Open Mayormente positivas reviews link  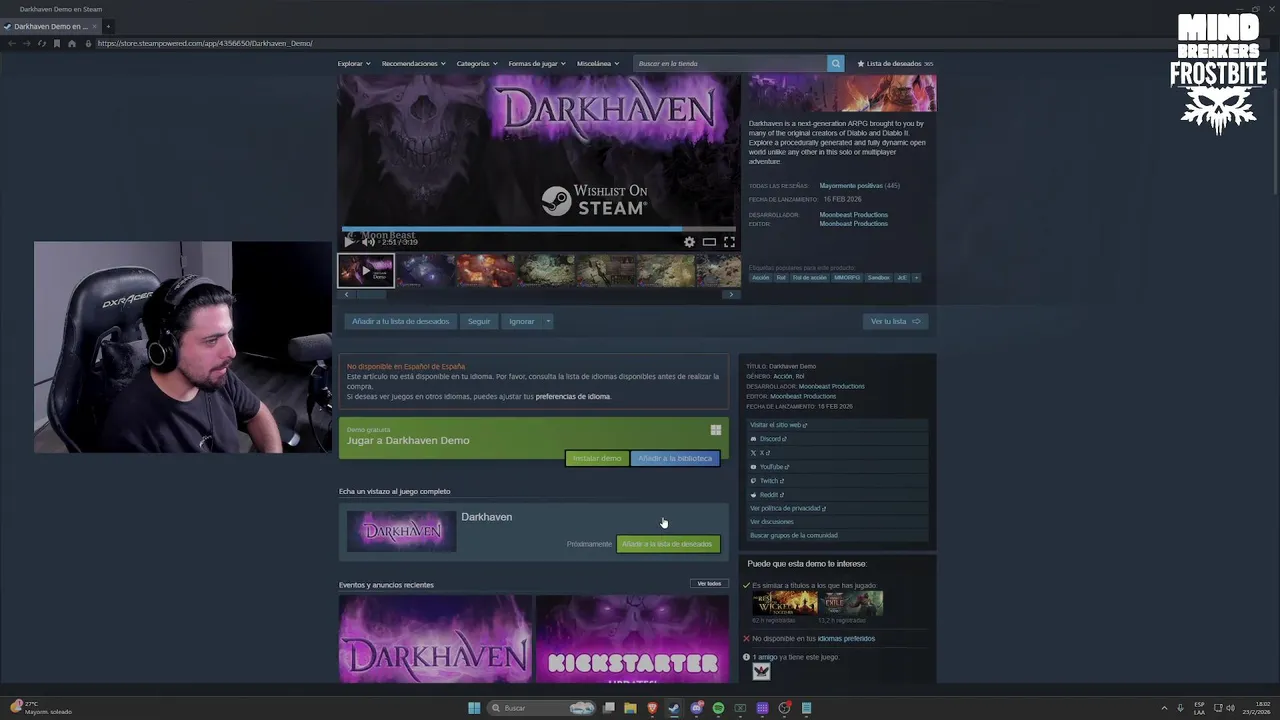coord(851,186)
